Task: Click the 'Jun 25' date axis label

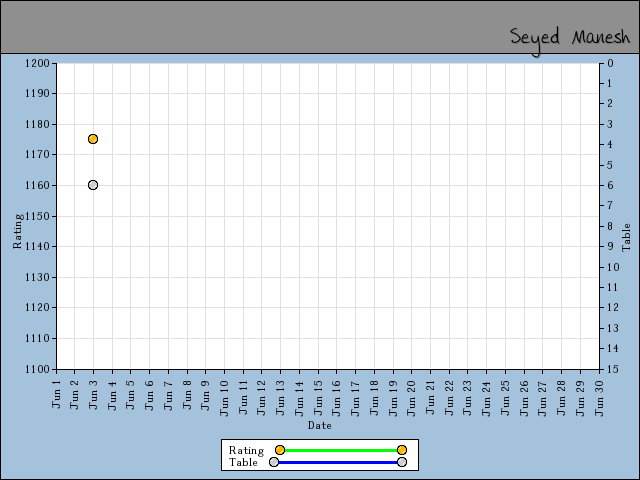Action: tap(505, 398)
